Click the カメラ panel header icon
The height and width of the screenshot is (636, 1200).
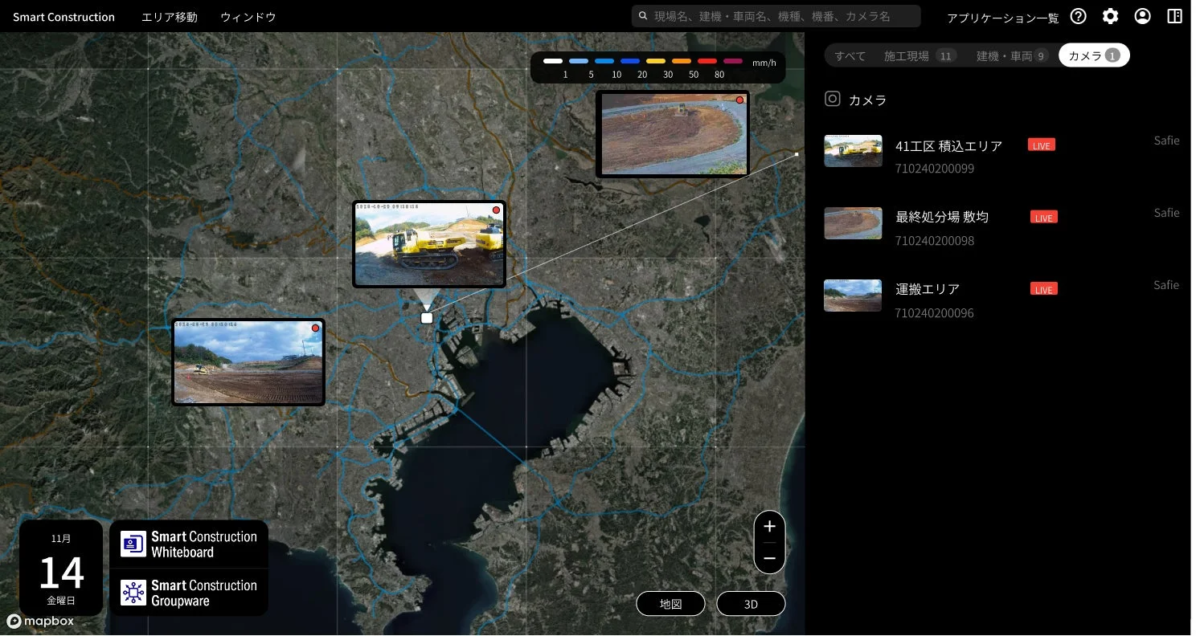831,99
